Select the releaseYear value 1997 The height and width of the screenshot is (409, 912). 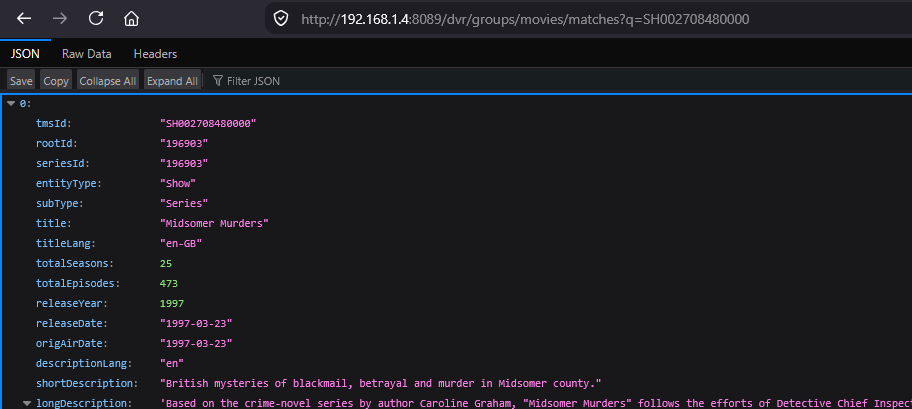(x=172, y=303)
